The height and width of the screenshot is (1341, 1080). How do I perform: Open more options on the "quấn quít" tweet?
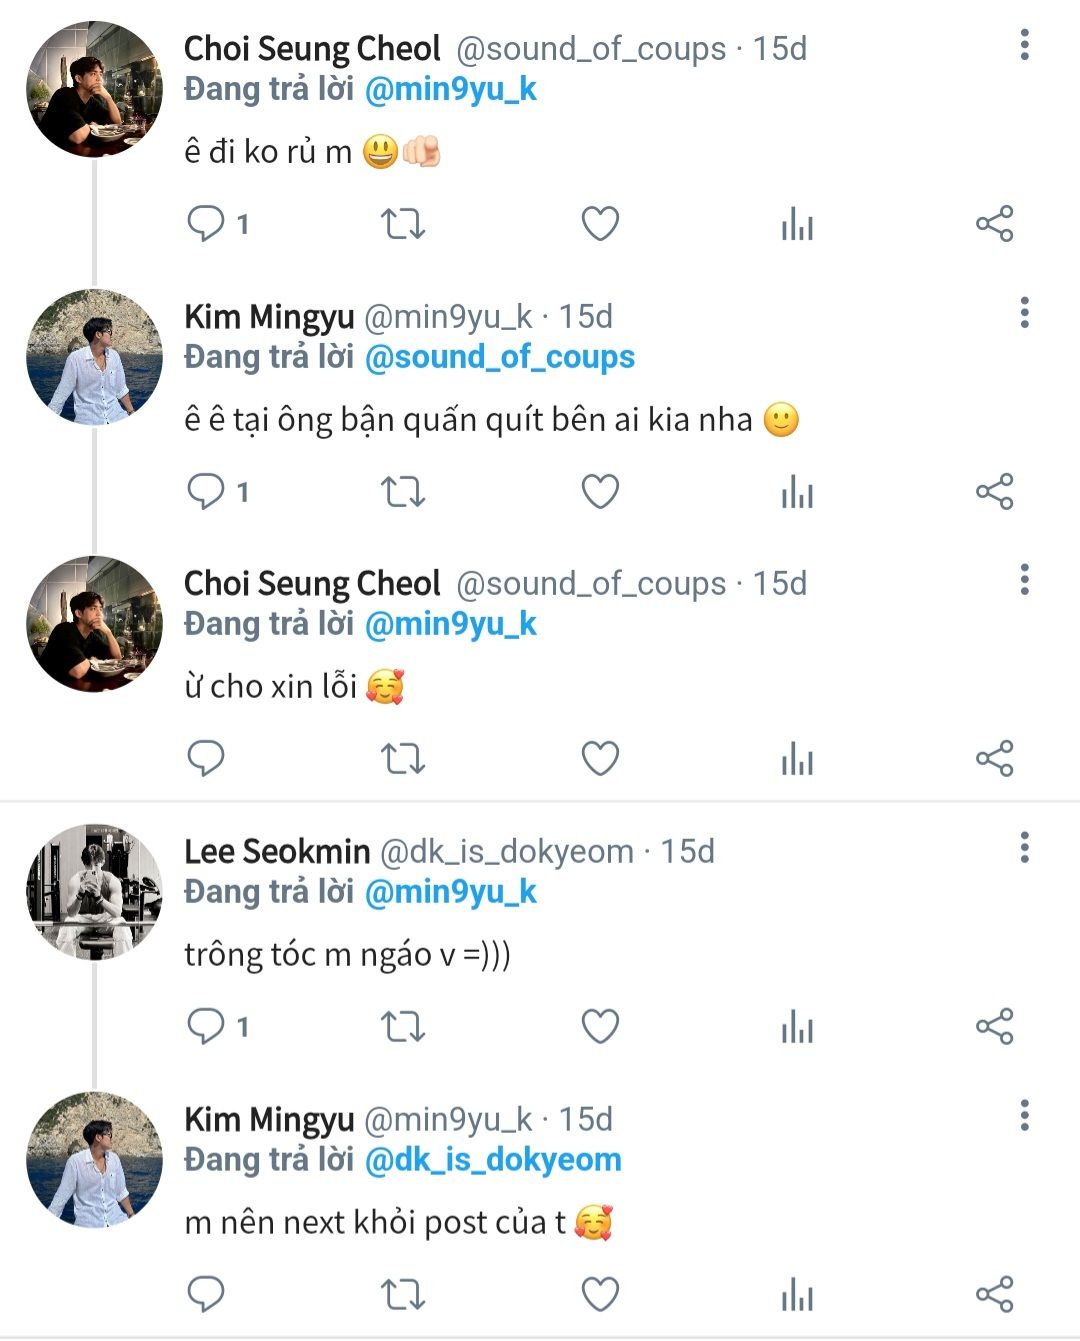[1024, 313]
